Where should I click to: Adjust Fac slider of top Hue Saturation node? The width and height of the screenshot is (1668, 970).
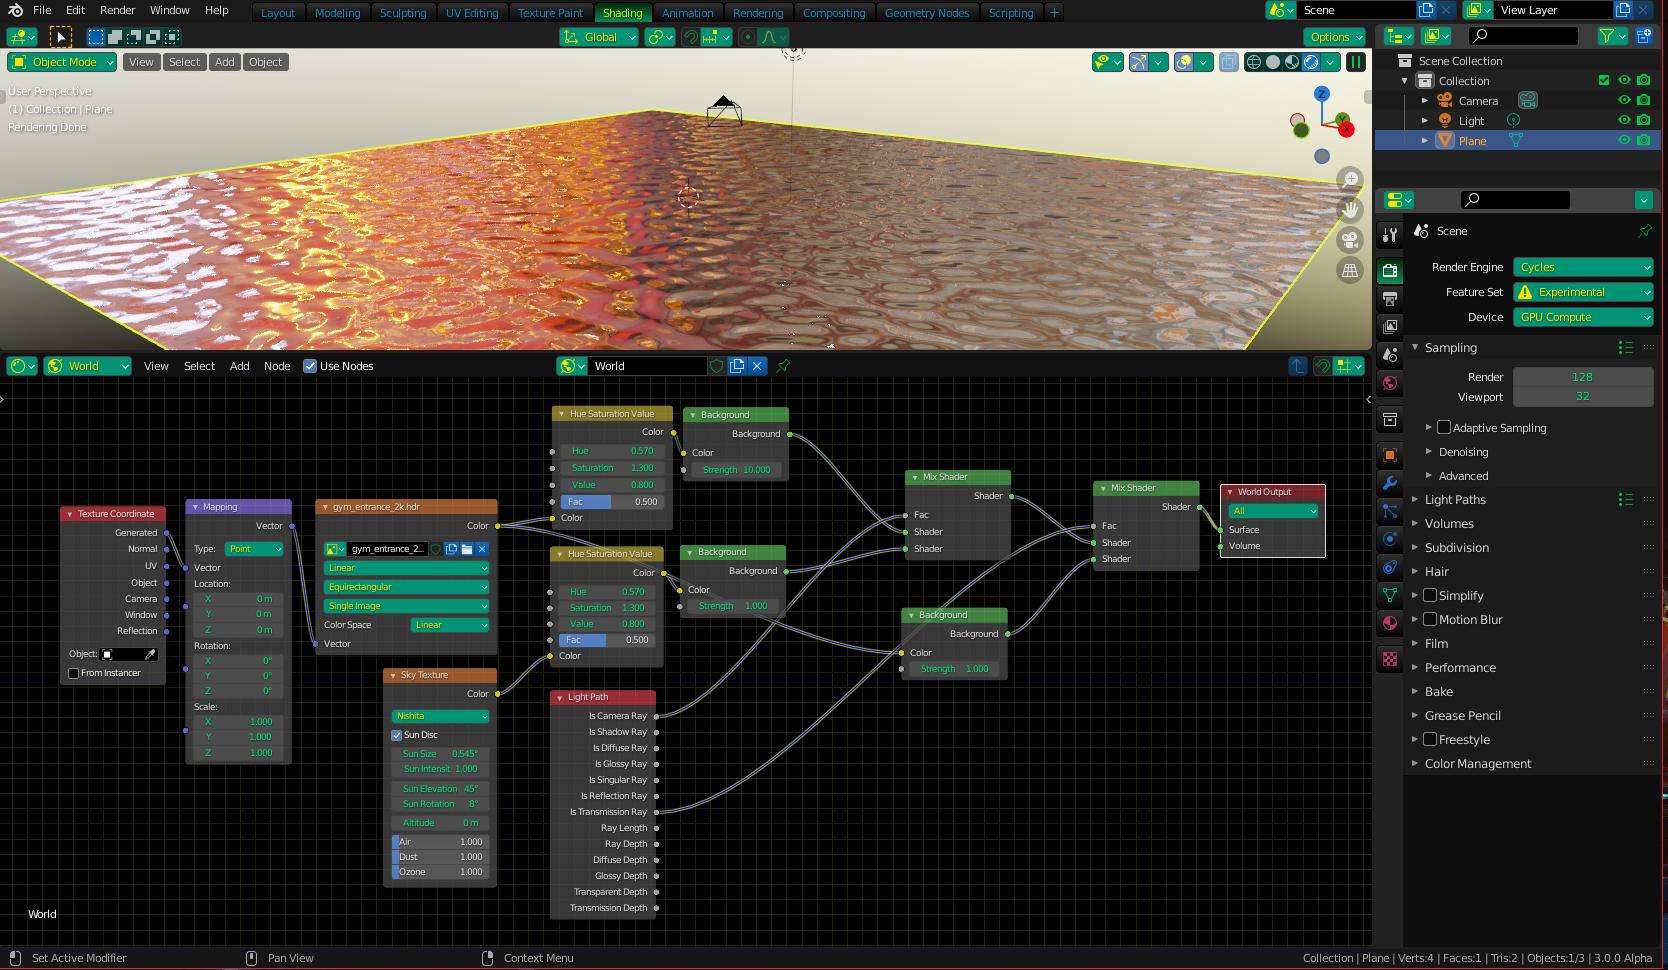click(611, 502)
